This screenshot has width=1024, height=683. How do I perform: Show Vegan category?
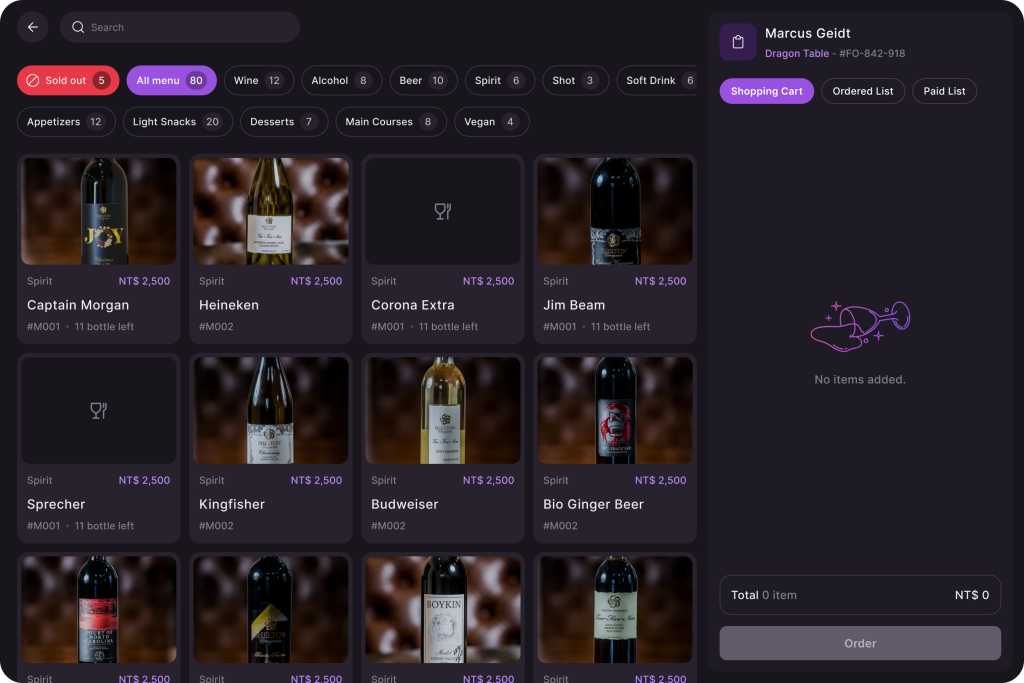point(491,121)
